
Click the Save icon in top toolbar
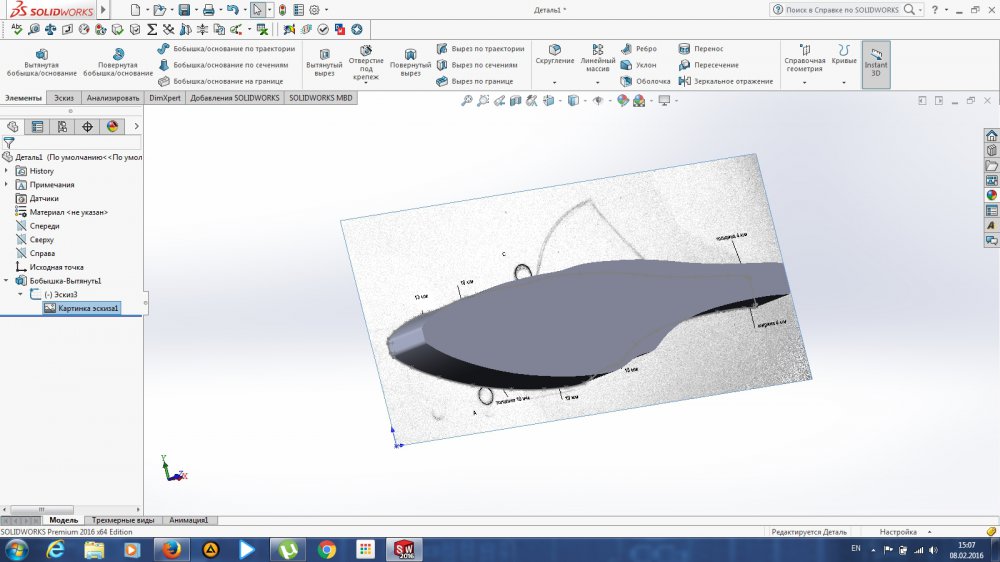[x=184, y=10]
